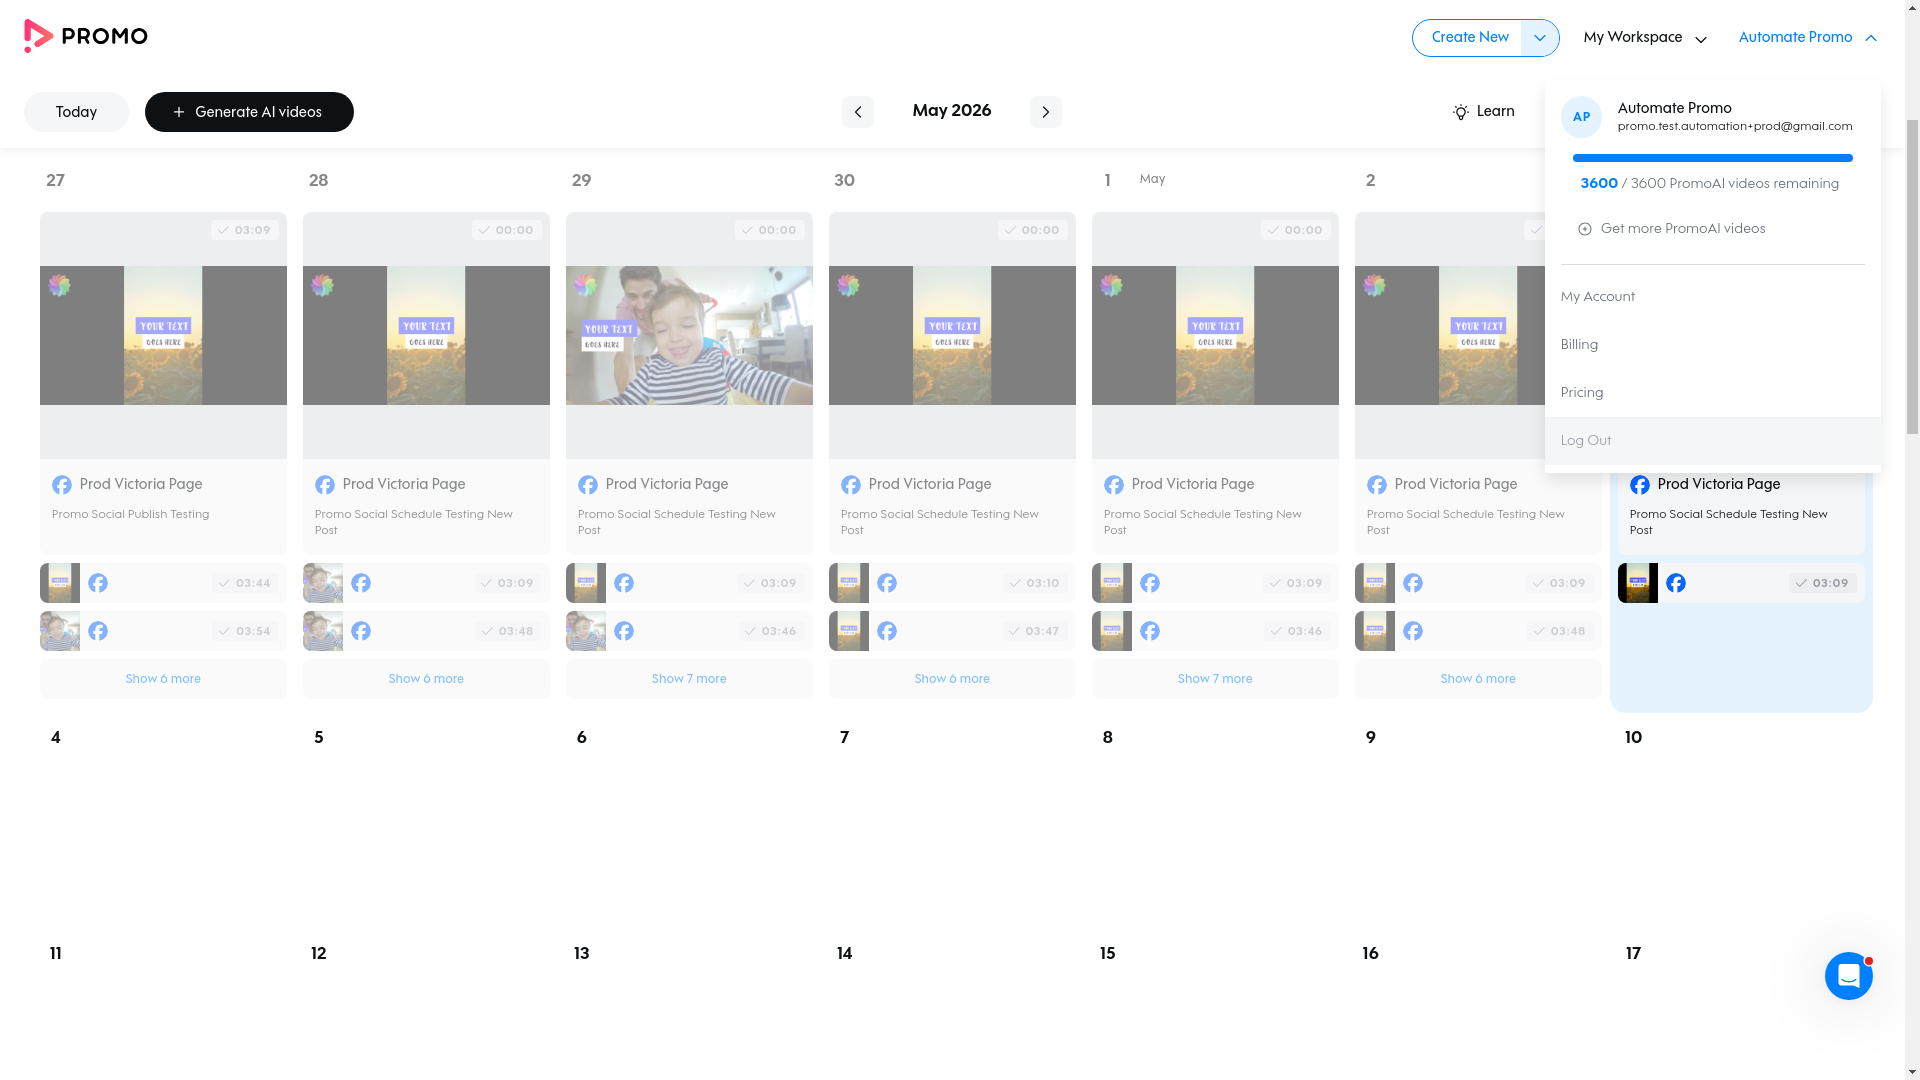This screenshot has width=1920, height=1080.
Task: Click Show 6 more under day 2
Action: coord(1478,679)
